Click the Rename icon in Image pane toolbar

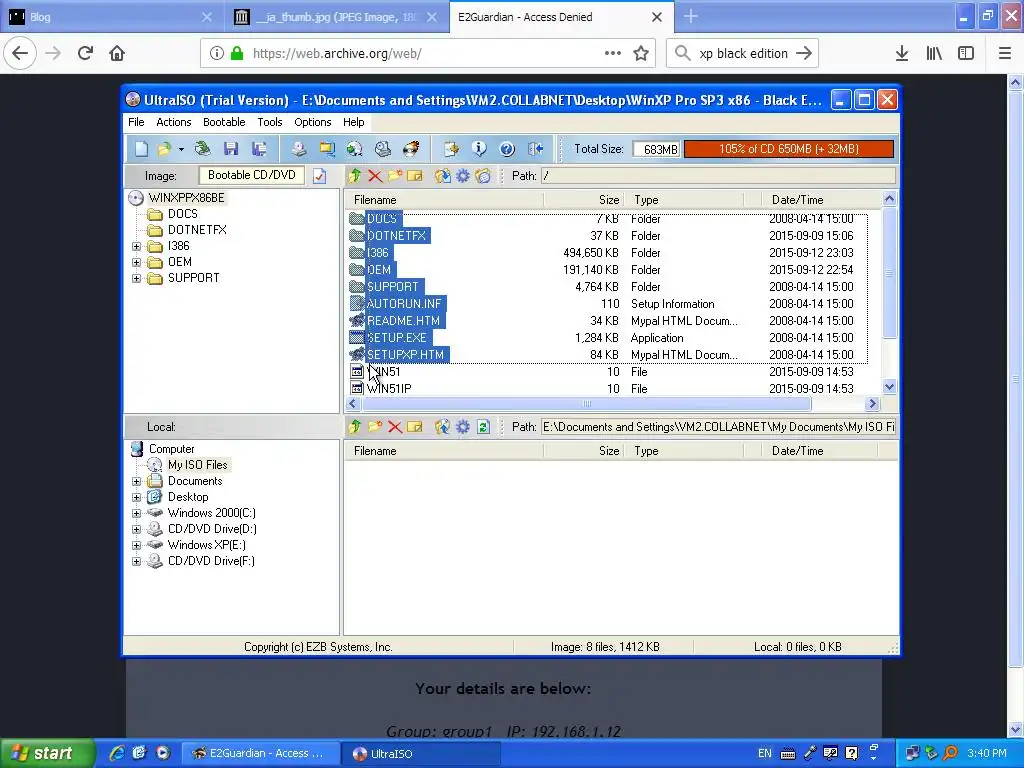415,176
